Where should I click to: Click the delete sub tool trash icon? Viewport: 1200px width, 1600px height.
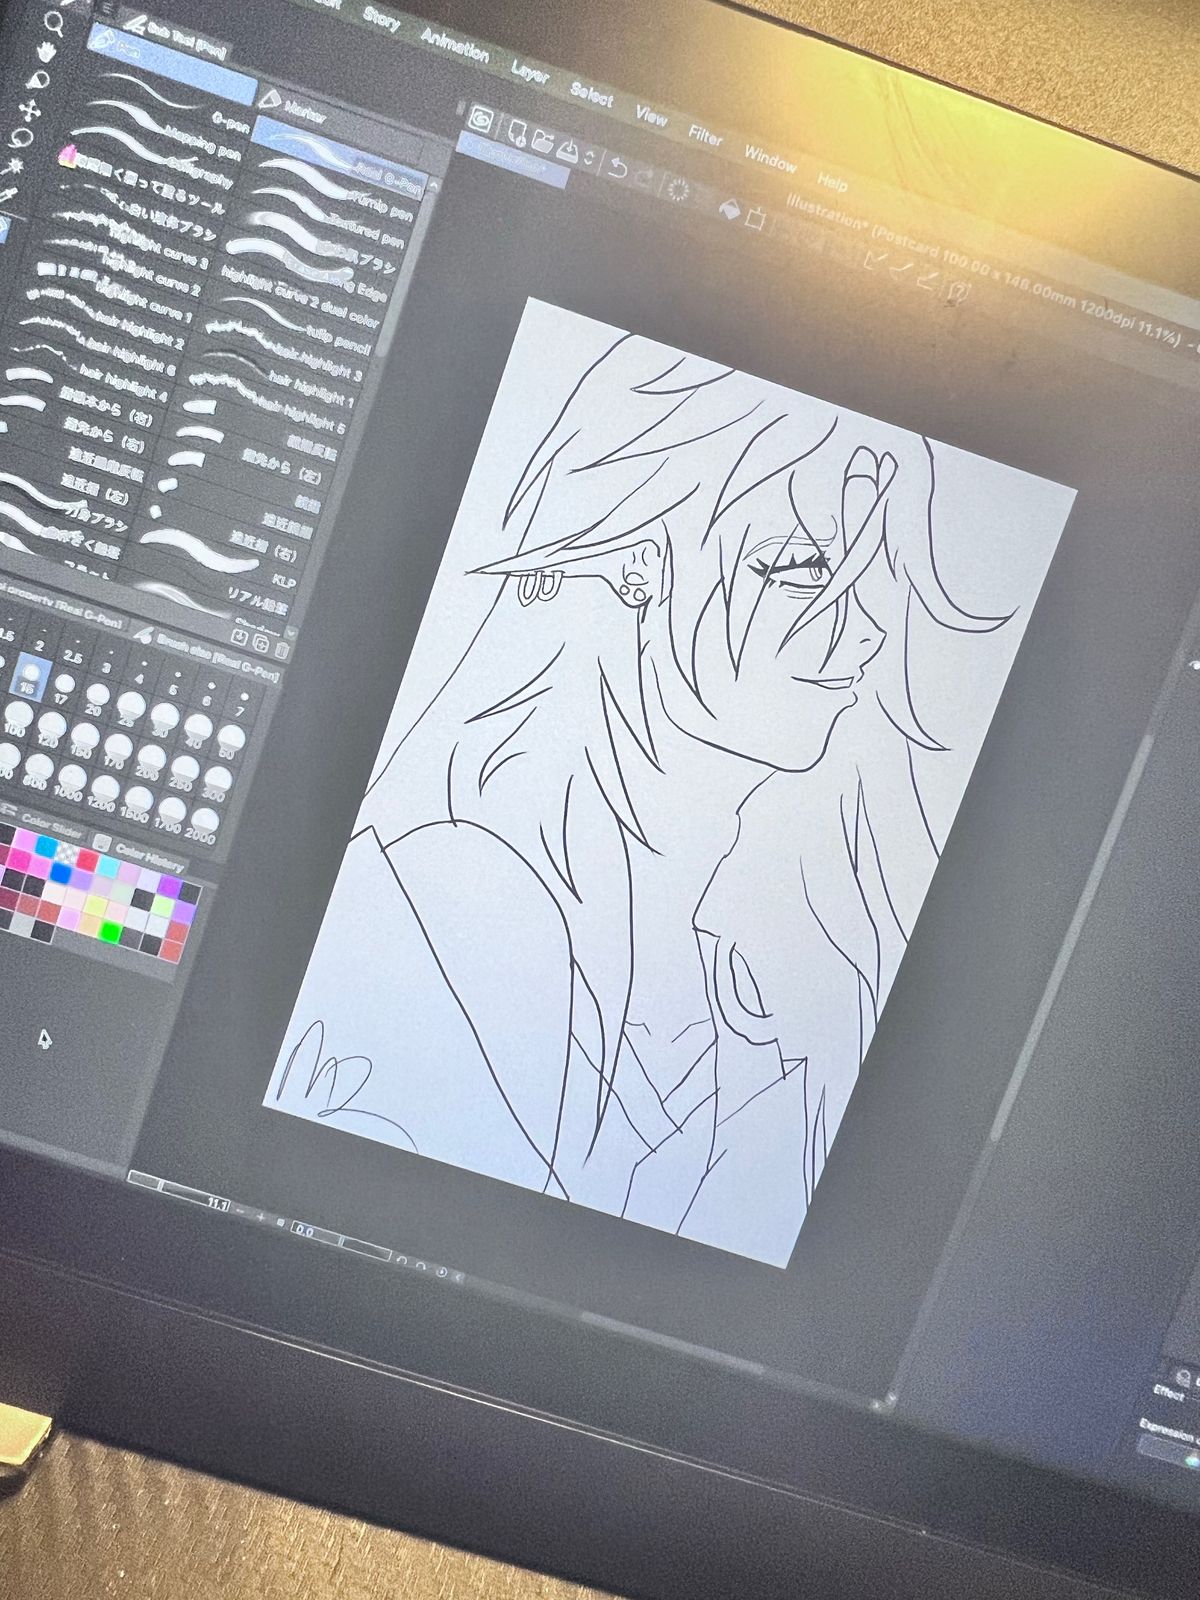coord(282,650)
